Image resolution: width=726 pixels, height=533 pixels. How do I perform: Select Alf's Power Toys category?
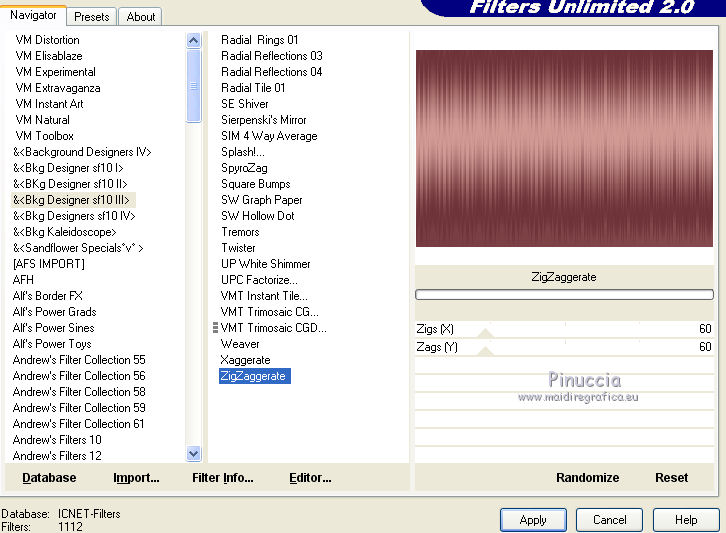(52, 344)
